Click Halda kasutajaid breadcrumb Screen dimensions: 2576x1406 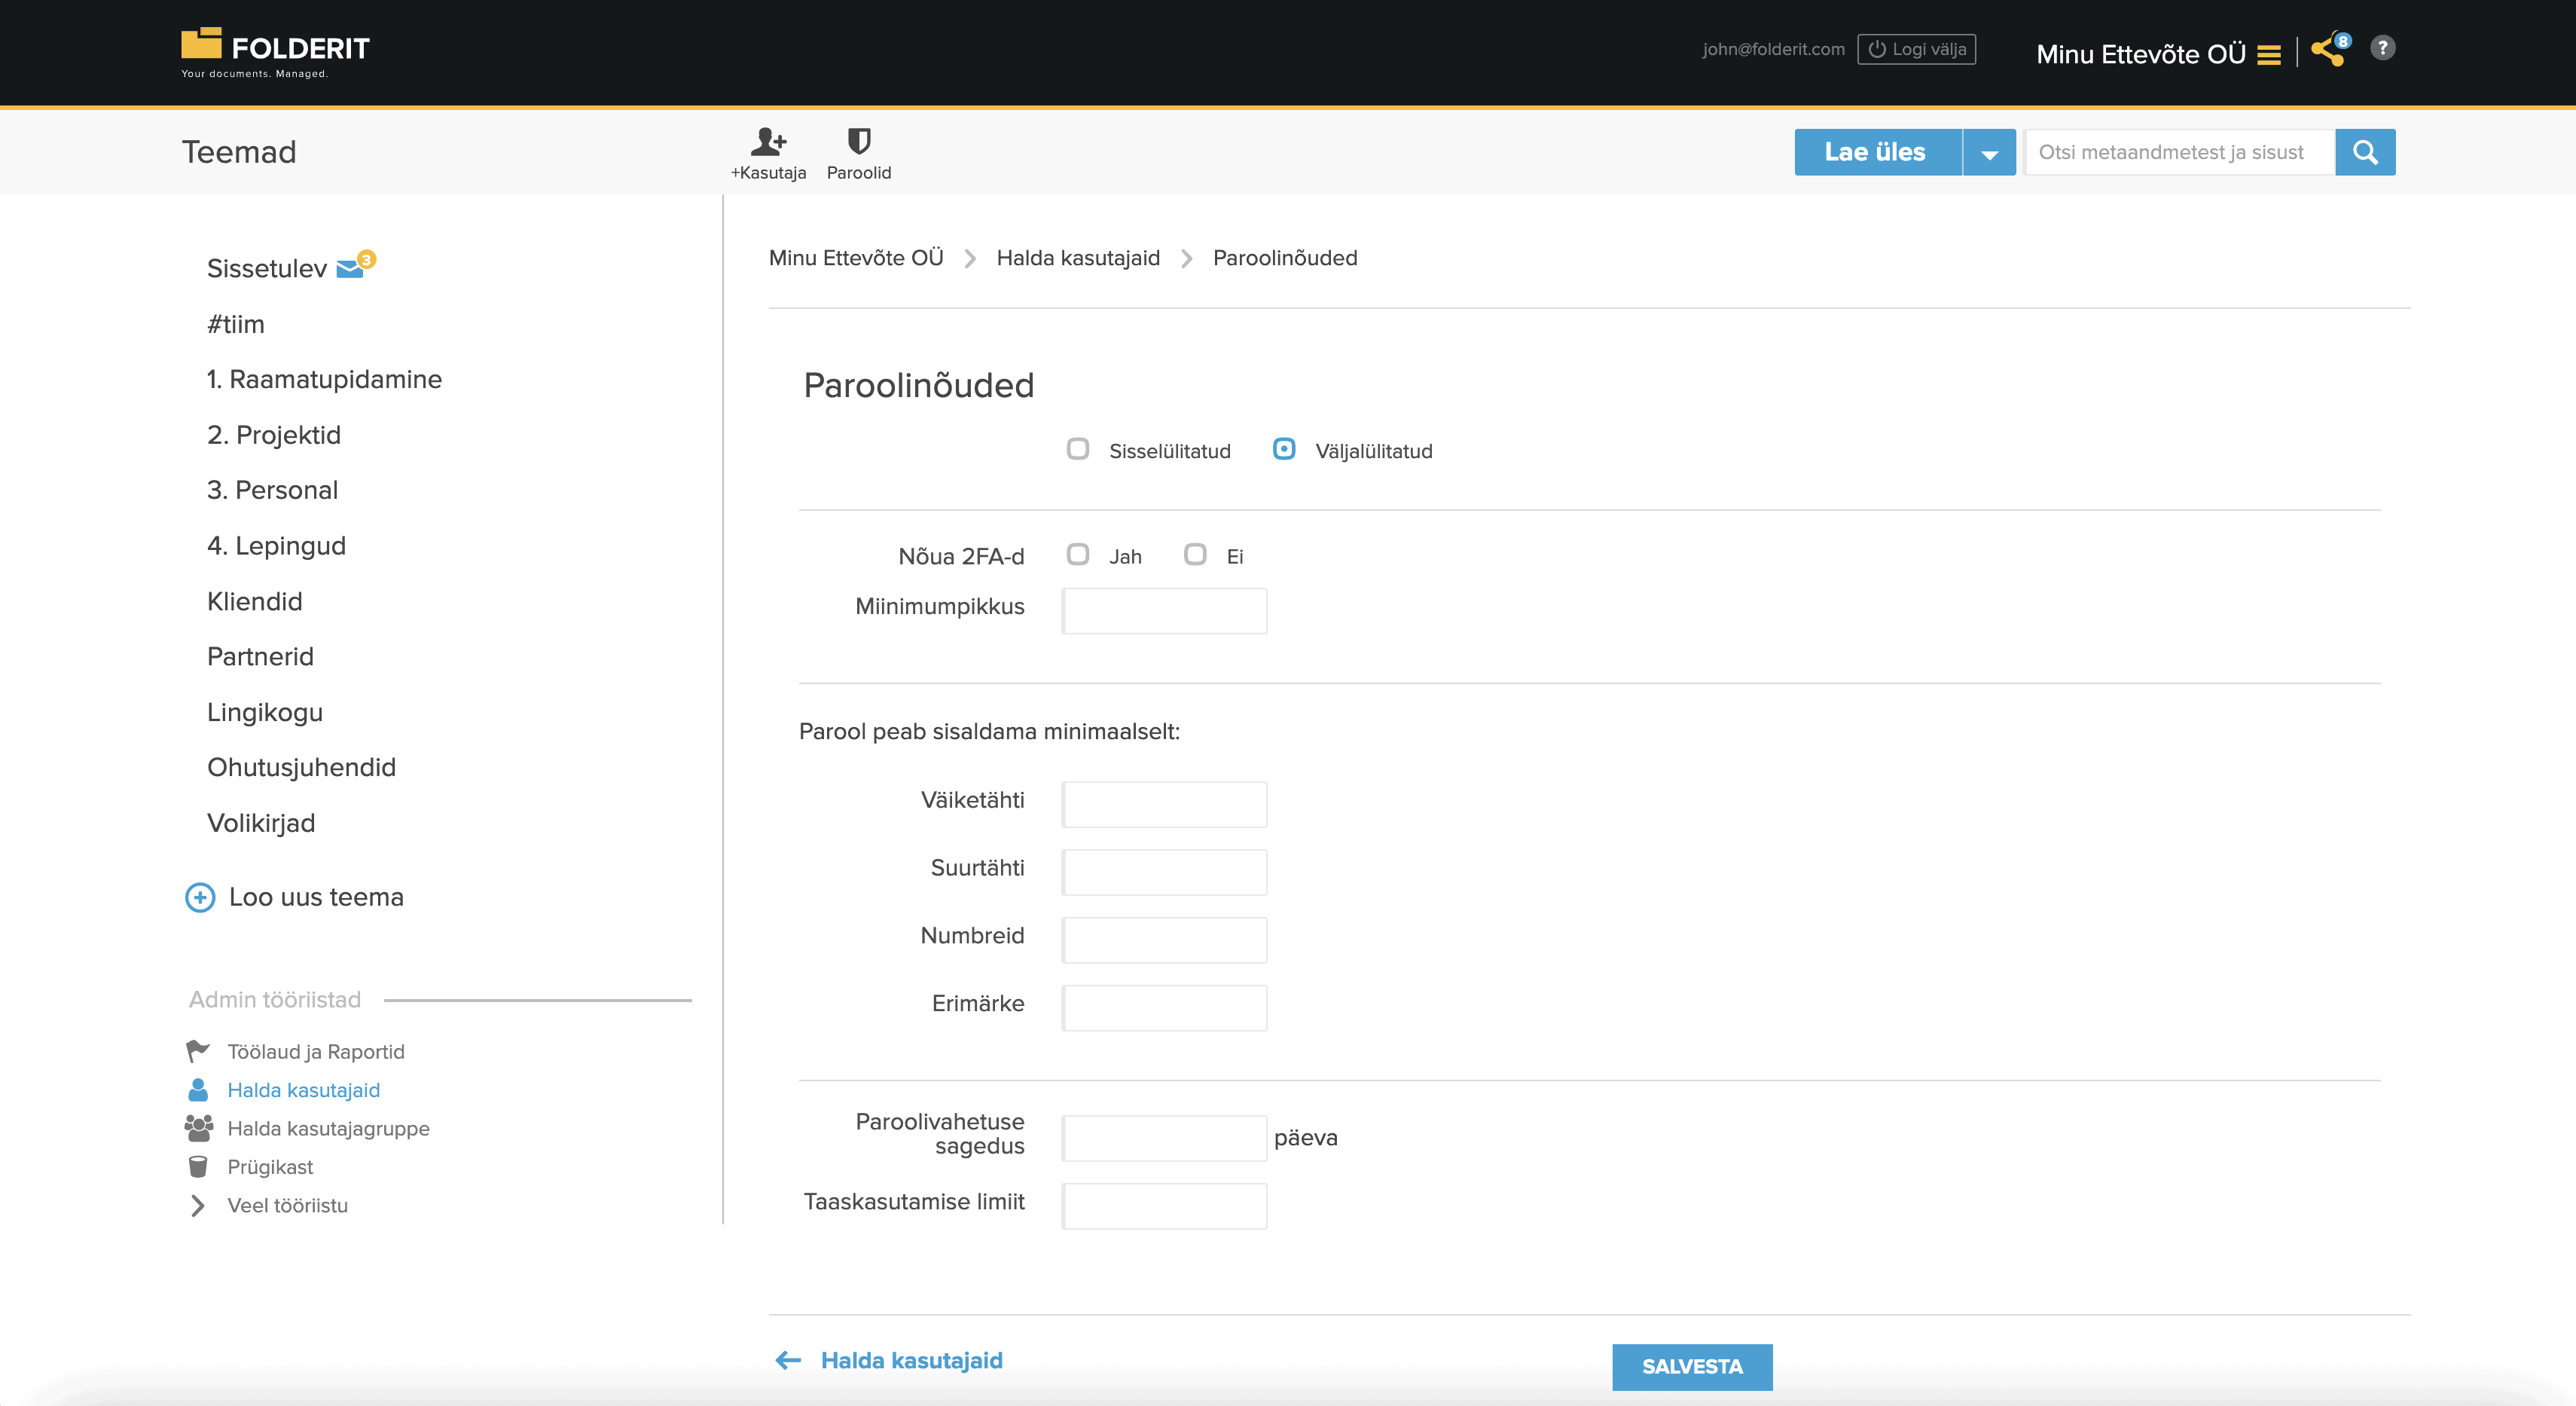pyautogui.click(x=1078, y=258)
